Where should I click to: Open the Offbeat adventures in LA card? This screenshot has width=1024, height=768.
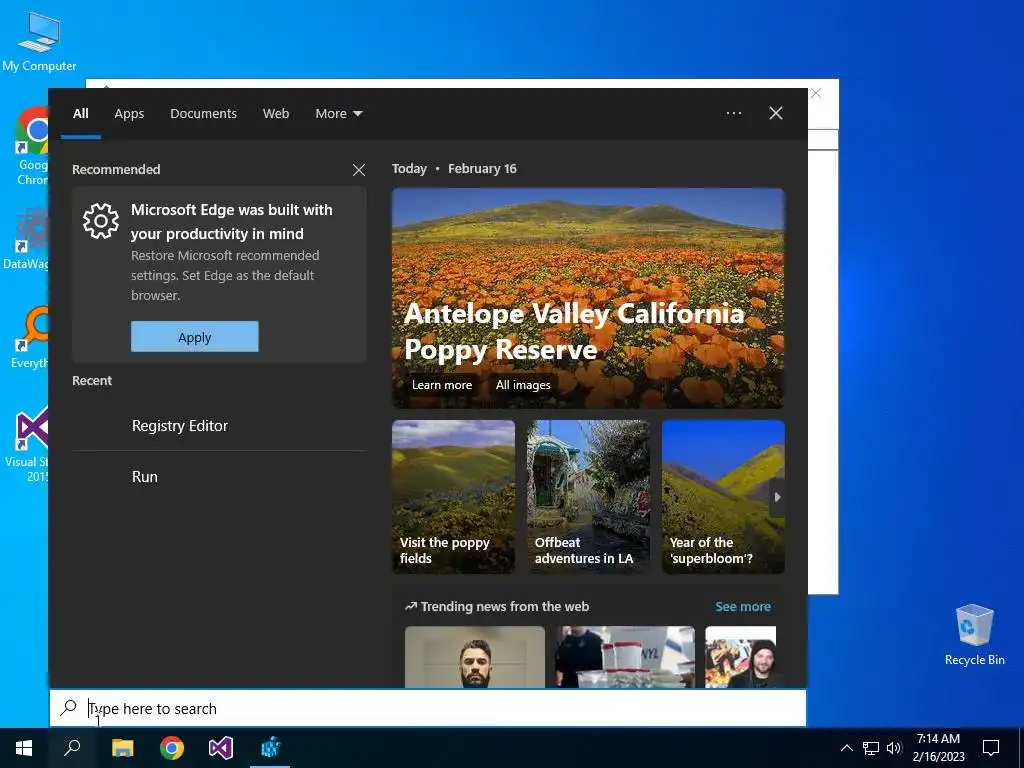[588, 497]
